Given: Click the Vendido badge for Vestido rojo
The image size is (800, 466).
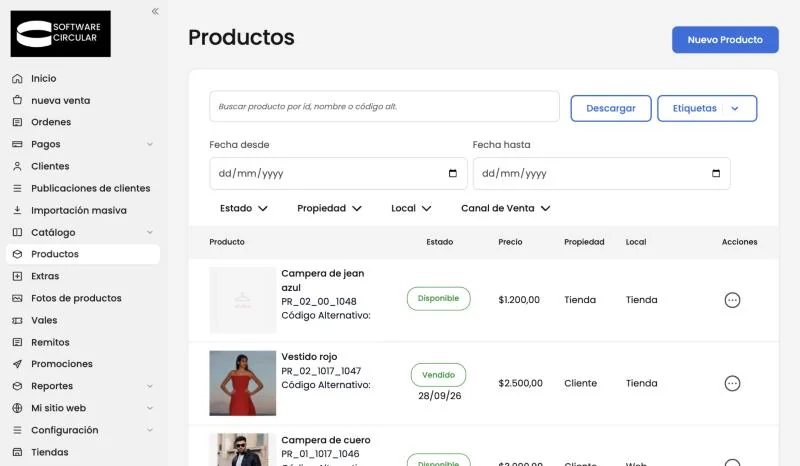Looking at the screenshot, I should click(x=438, y=375).
